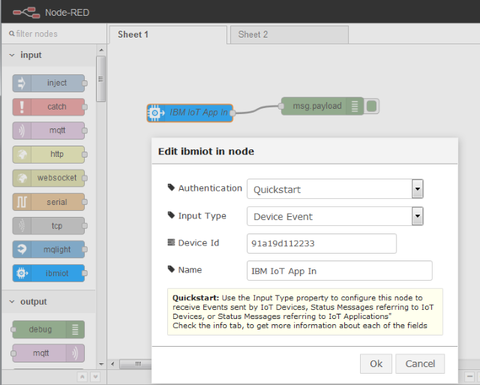Select the websocket input node
Image resolution: width=480 pixels, height=385 pixels.
click(49, 178)
